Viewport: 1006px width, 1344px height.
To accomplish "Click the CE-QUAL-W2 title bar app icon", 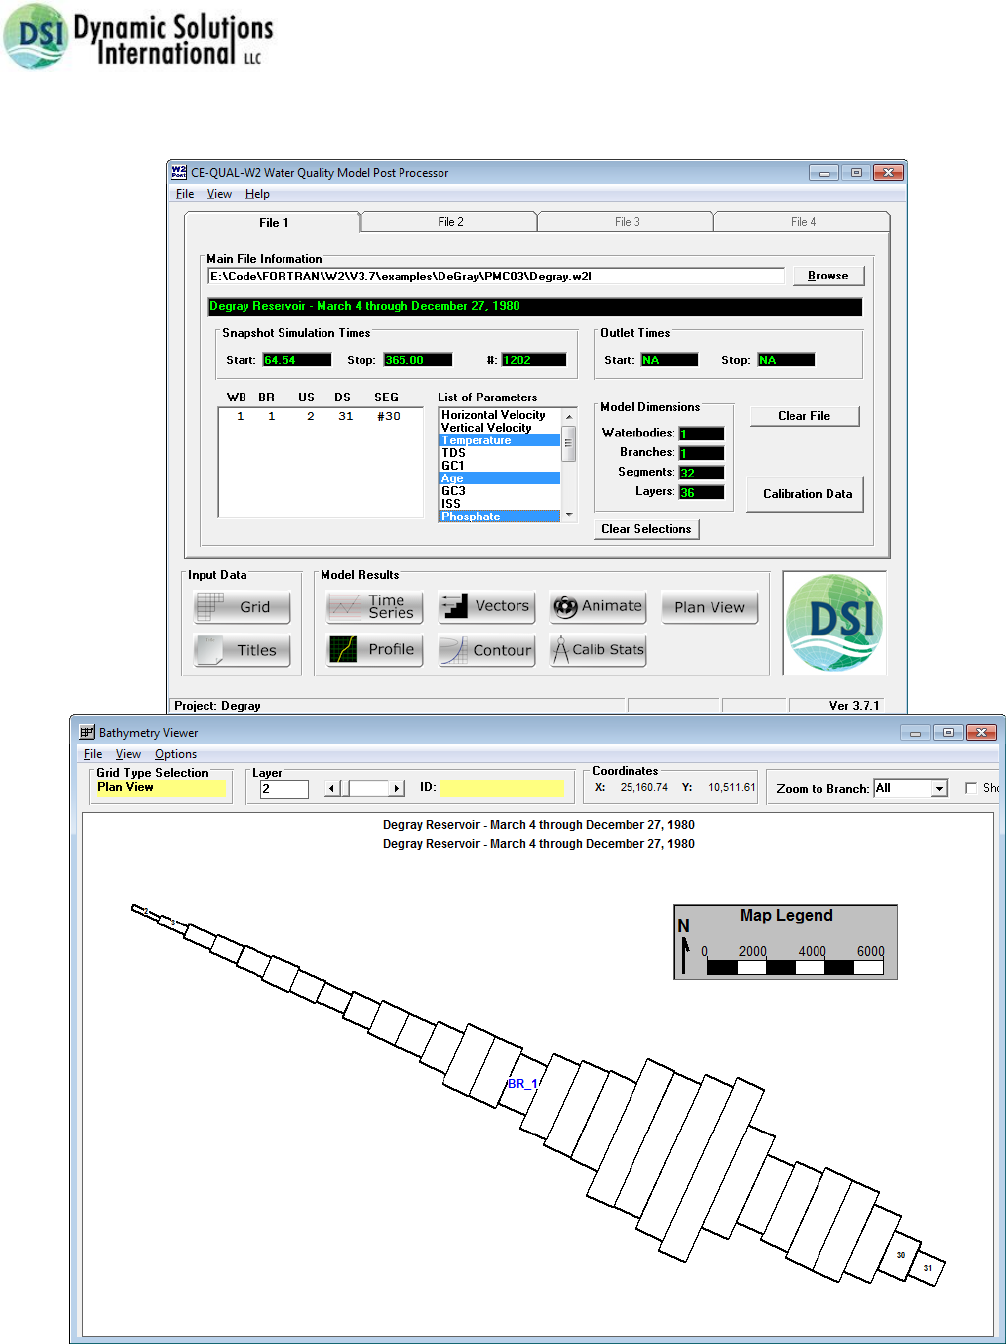I will [x=179, y=172].
